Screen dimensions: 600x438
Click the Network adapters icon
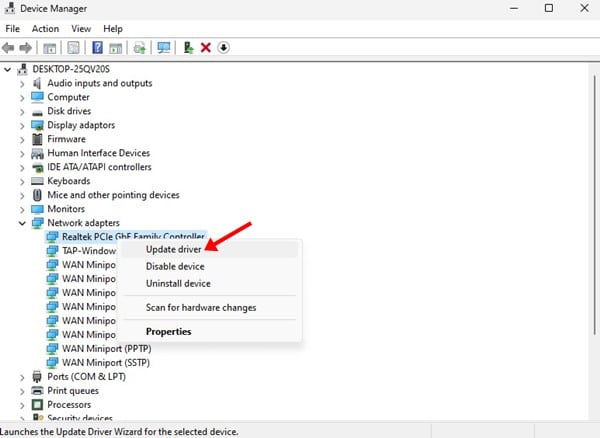tap(37, 223)
